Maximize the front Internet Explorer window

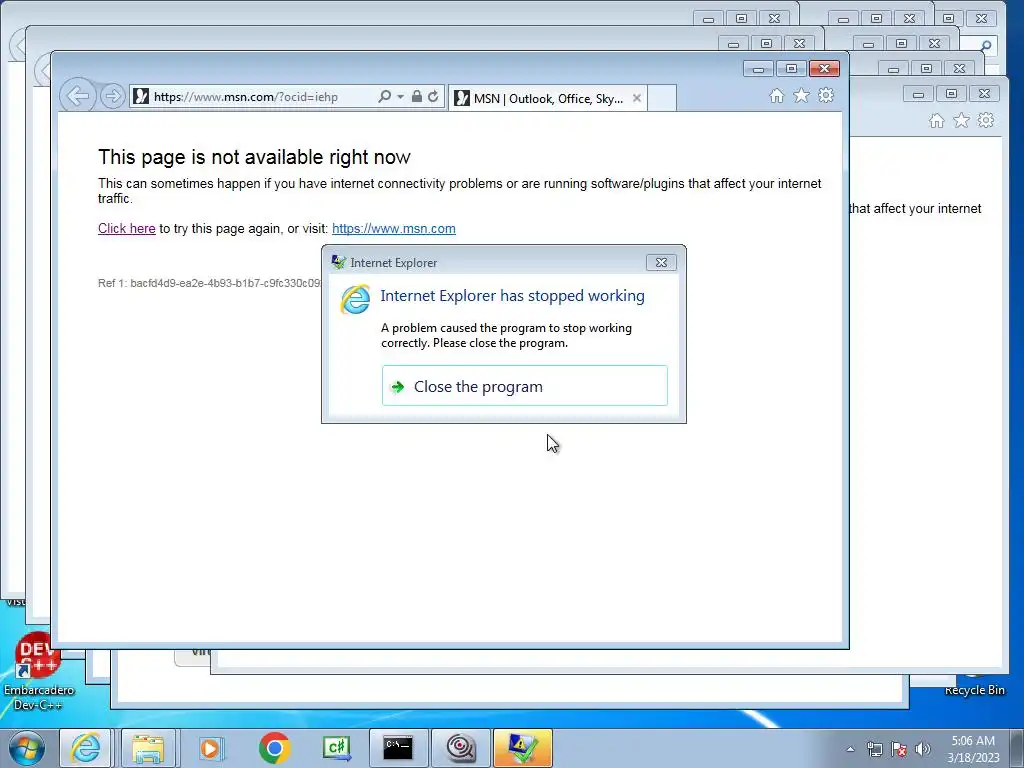[x=791, y=69]
